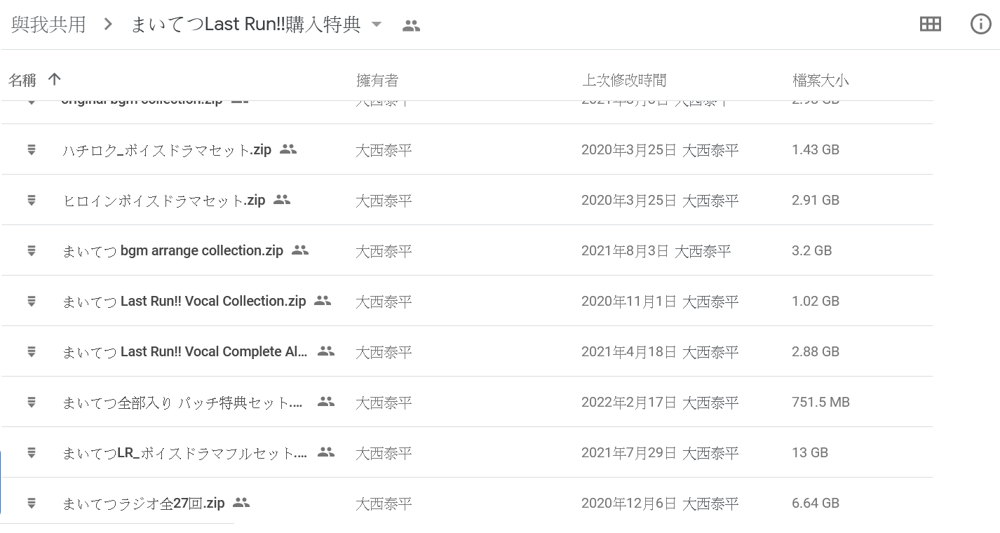Expand the まいてつLast Run!!購入特典 folder dropdown
The height and width of the screenshot is (533, 1000).
[377, 25]
